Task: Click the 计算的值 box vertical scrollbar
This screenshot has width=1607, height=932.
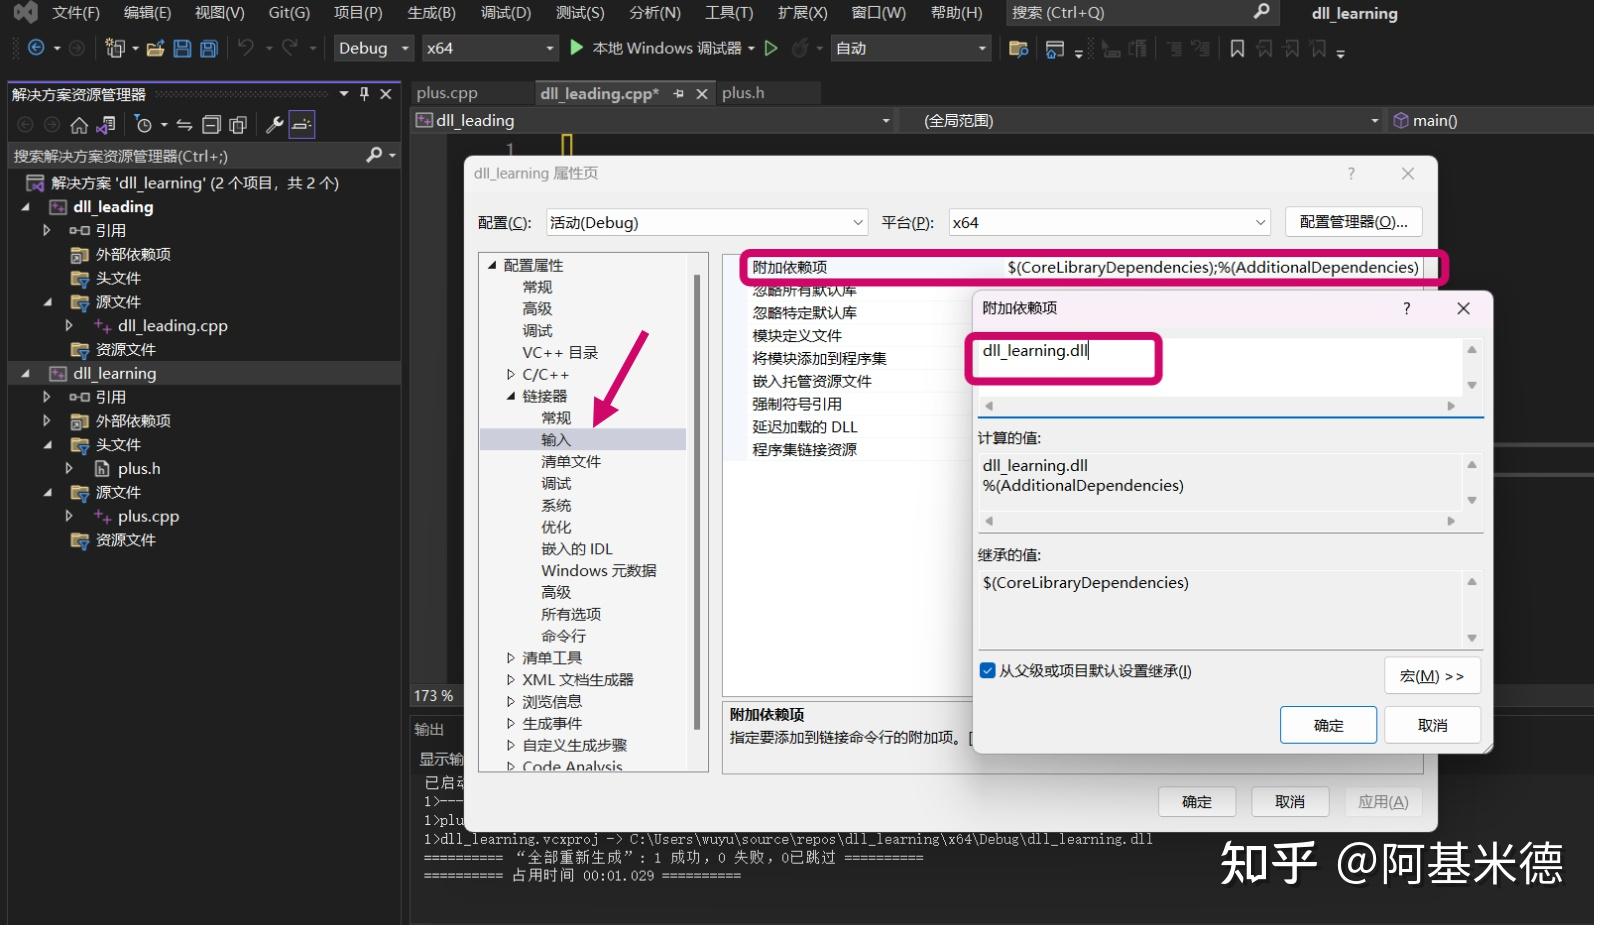Action: tap(1471, 482)
